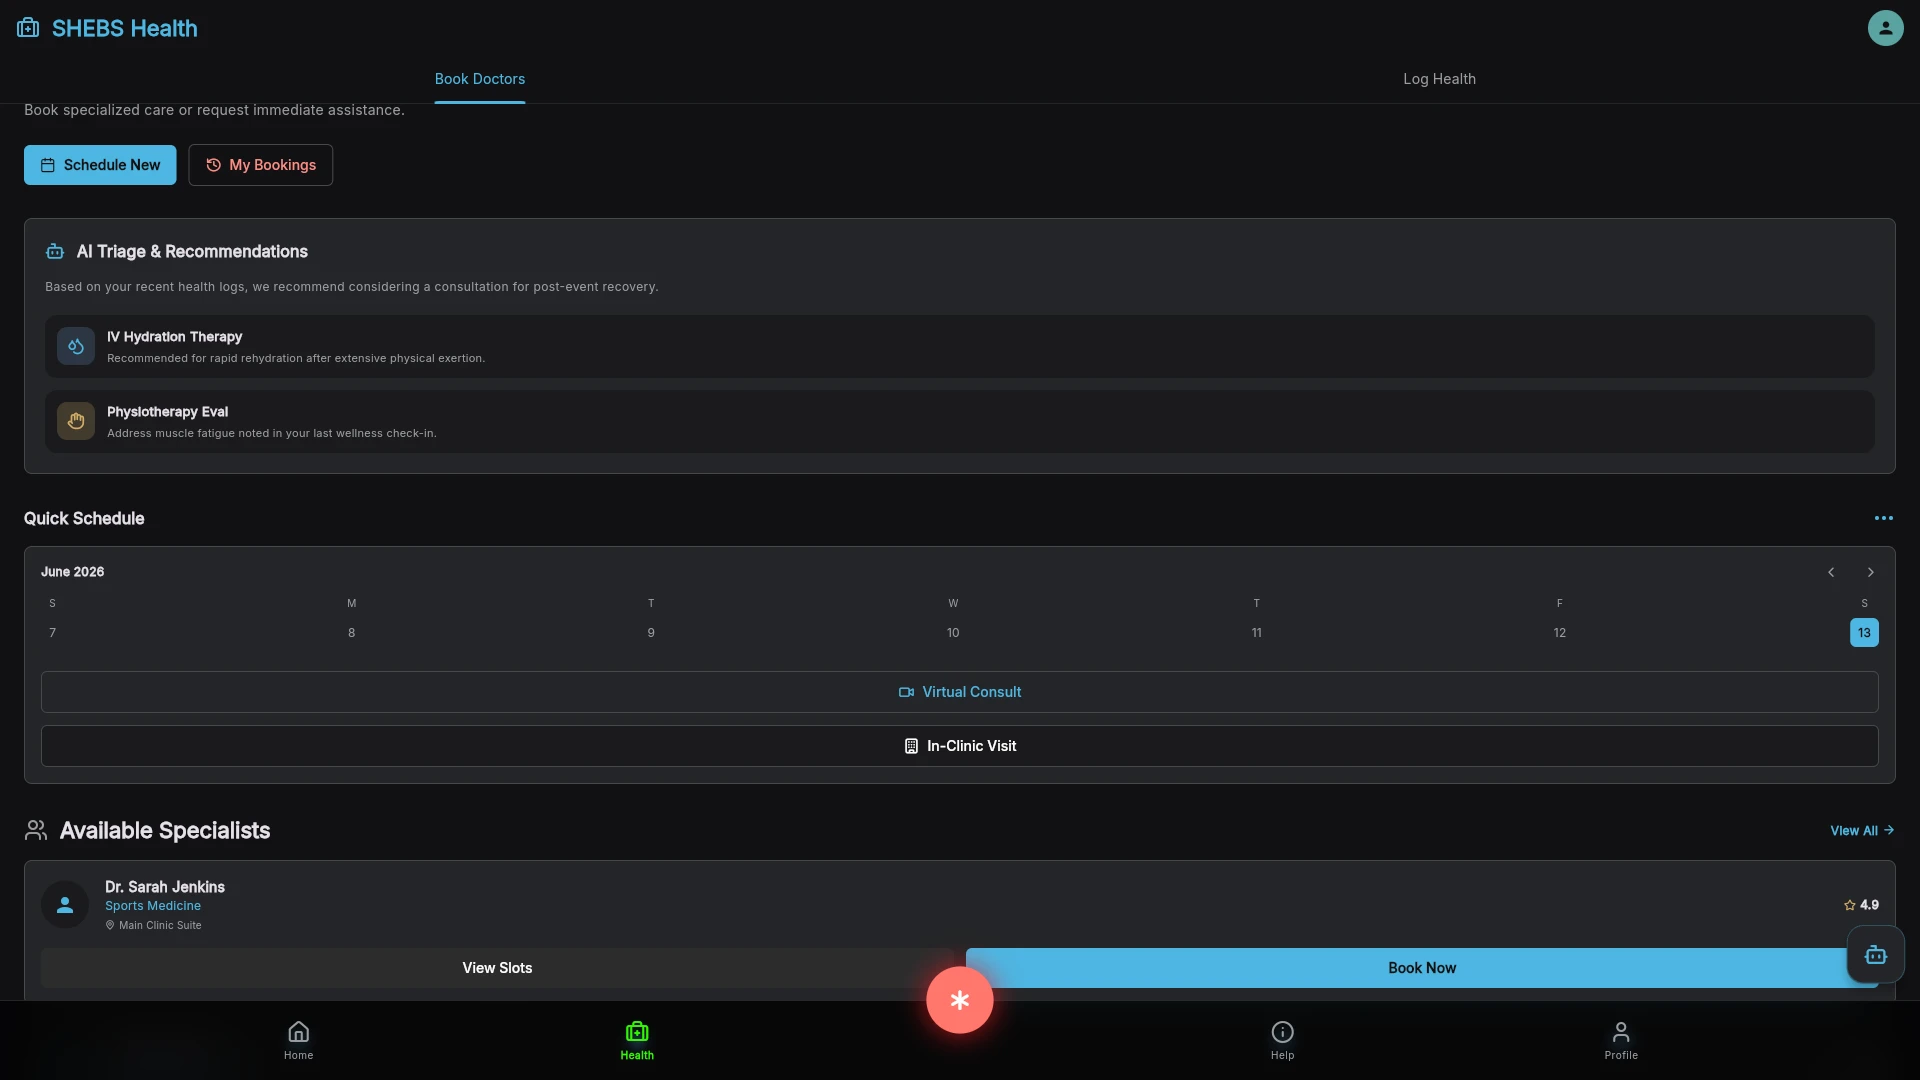Go to Home in bottom navigation

(298, 1040)
